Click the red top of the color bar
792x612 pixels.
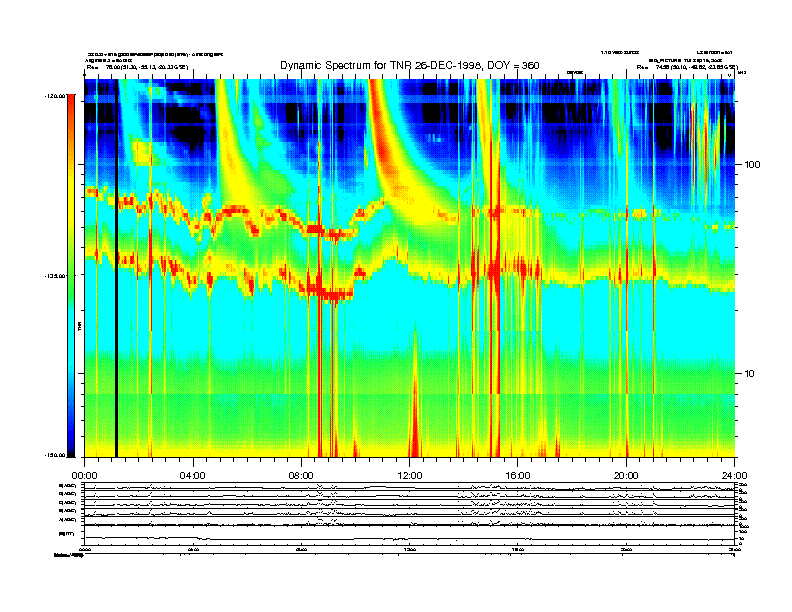pyautogui.click(x=70, y=110)
